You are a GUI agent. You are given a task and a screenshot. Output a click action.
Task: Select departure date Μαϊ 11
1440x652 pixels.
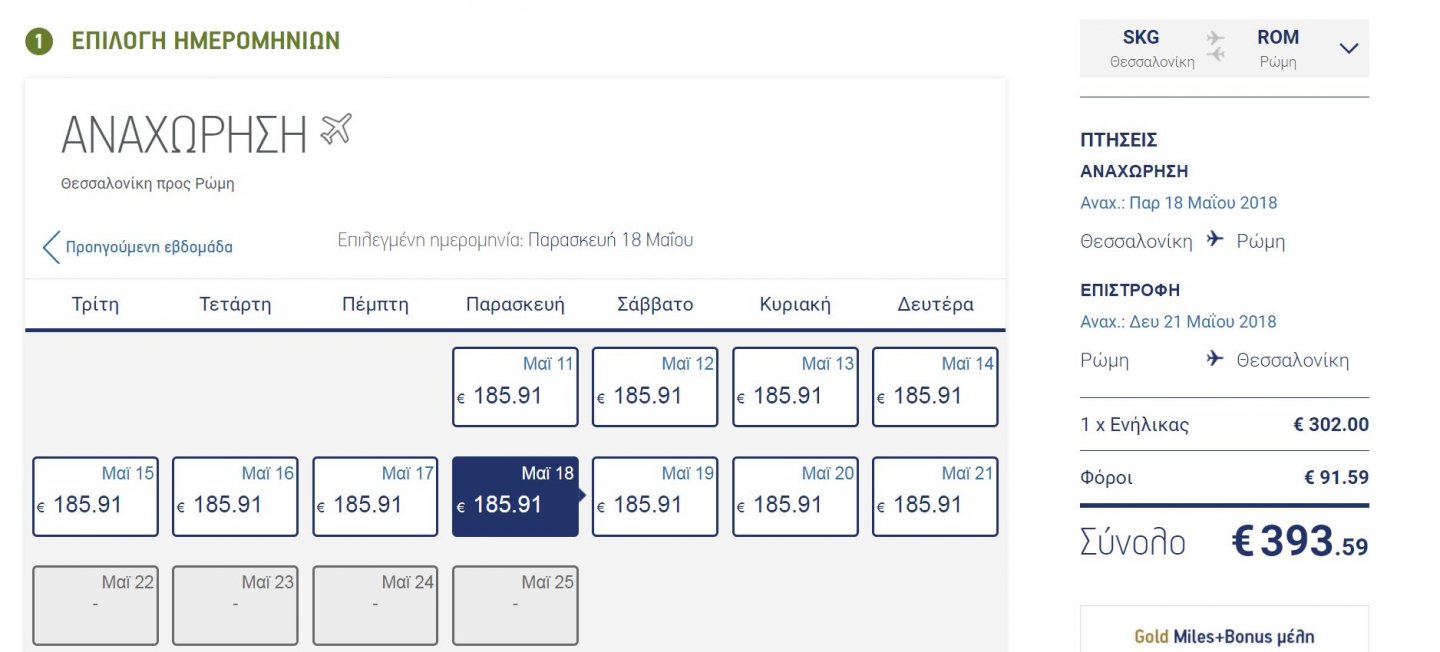(x=515, y=387)
